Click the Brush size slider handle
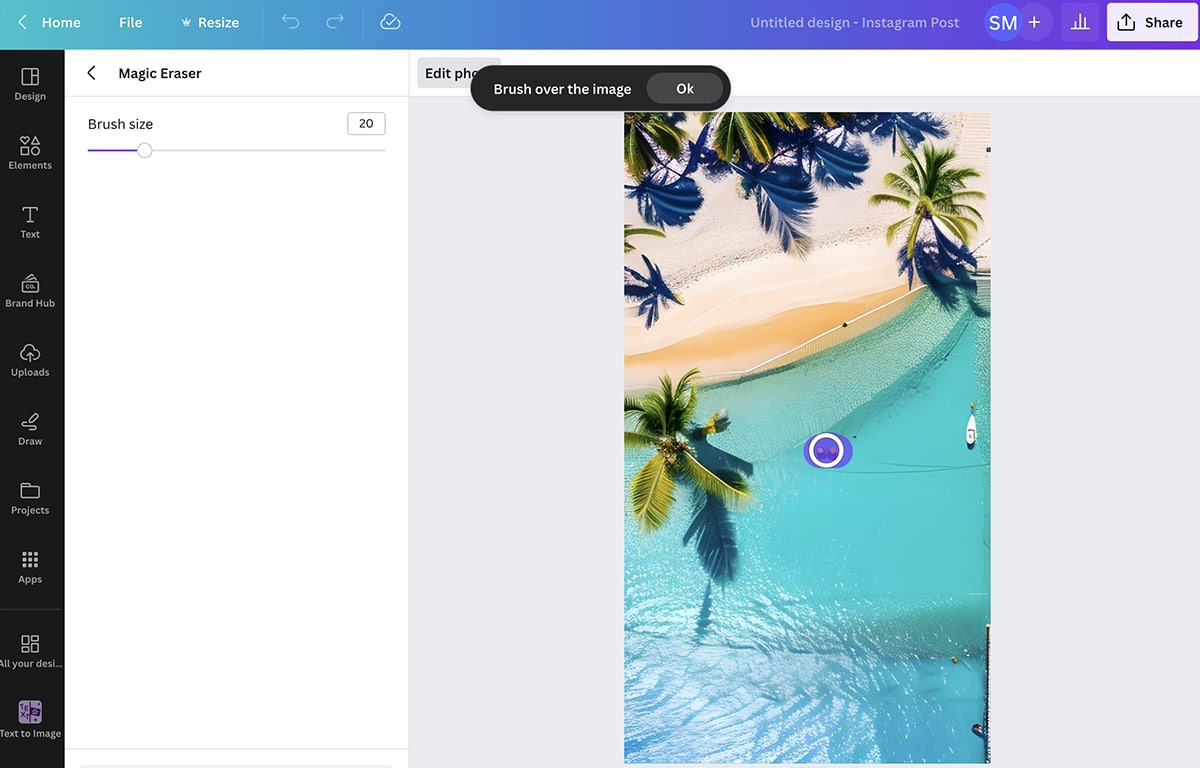The width and height of the screenshot is (1200, 768). click(x=145, y=150)
